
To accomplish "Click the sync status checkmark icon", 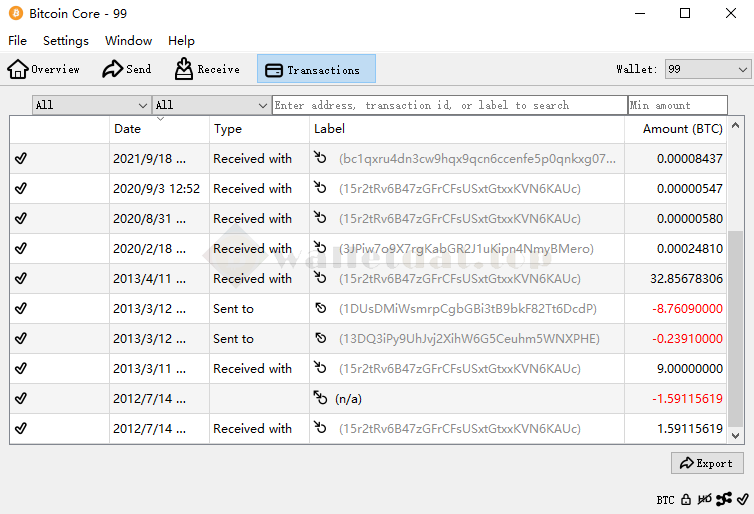I will [742, 499].
